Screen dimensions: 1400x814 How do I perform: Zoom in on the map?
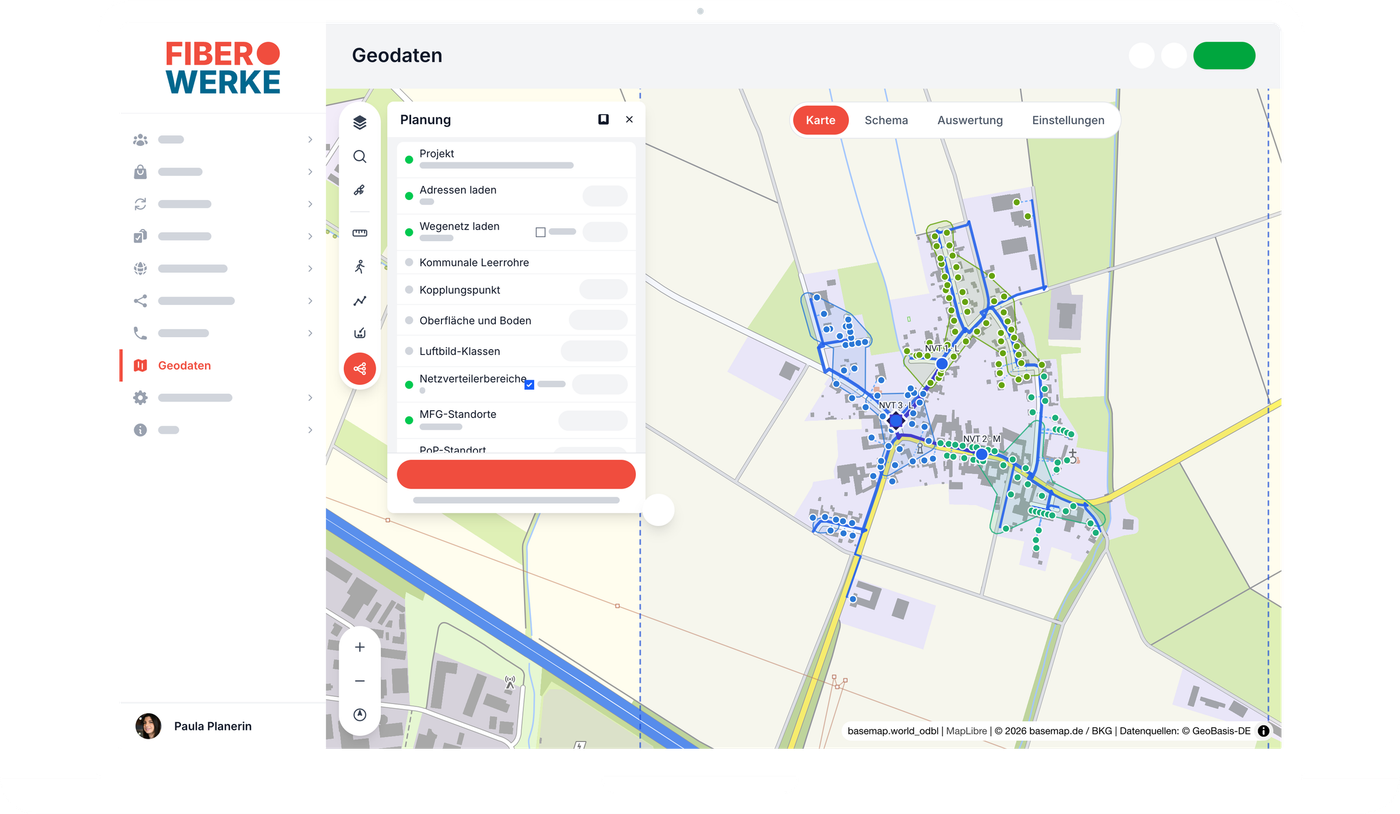(360, 647)
